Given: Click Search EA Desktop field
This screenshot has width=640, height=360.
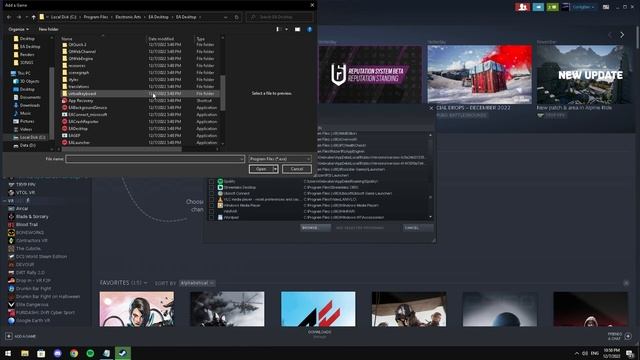Looking at the screenshot, I should click(x=280, y=17).
